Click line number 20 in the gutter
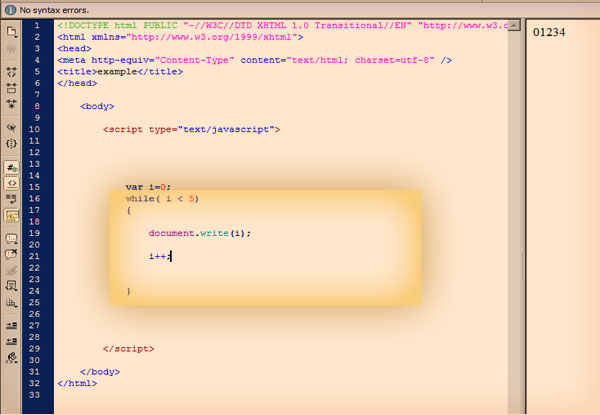 pos(34,245)
